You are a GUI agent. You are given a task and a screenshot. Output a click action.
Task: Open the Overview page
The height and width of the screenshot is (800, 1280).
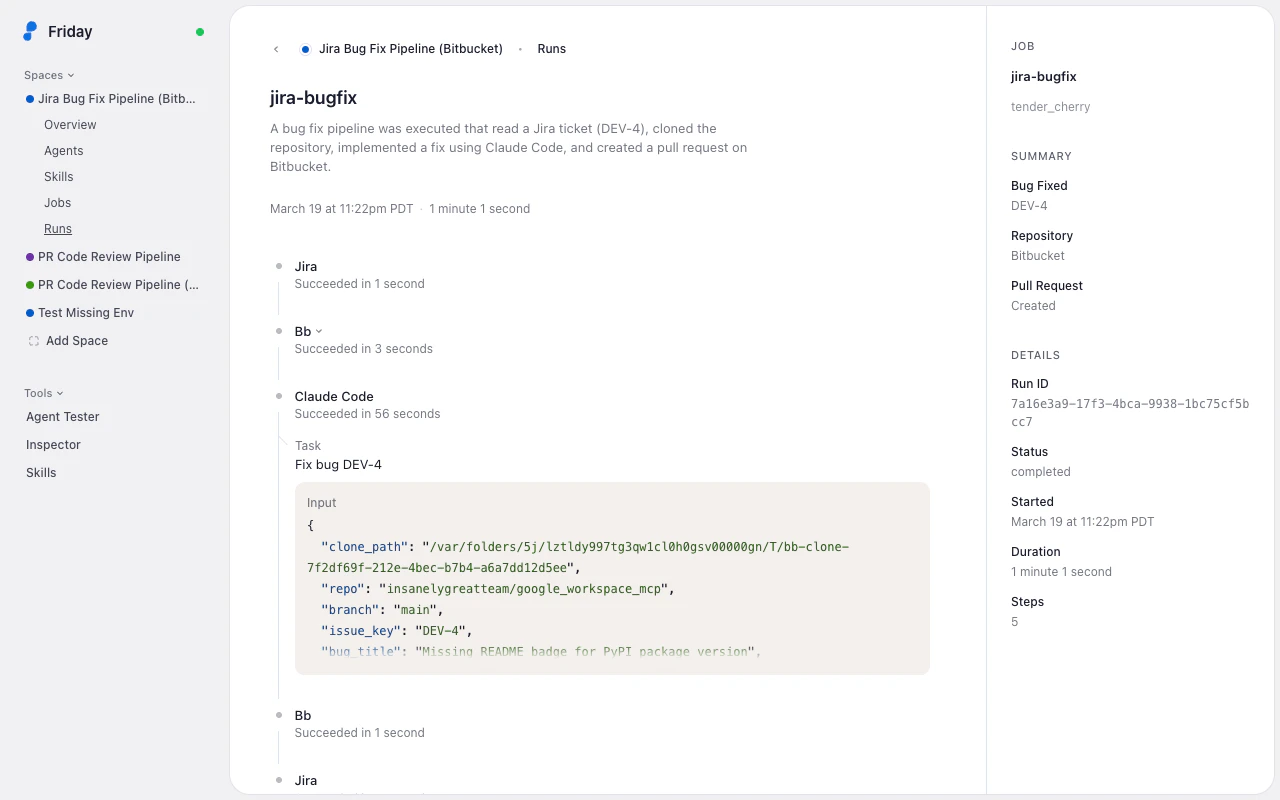(x=70, y=125)
